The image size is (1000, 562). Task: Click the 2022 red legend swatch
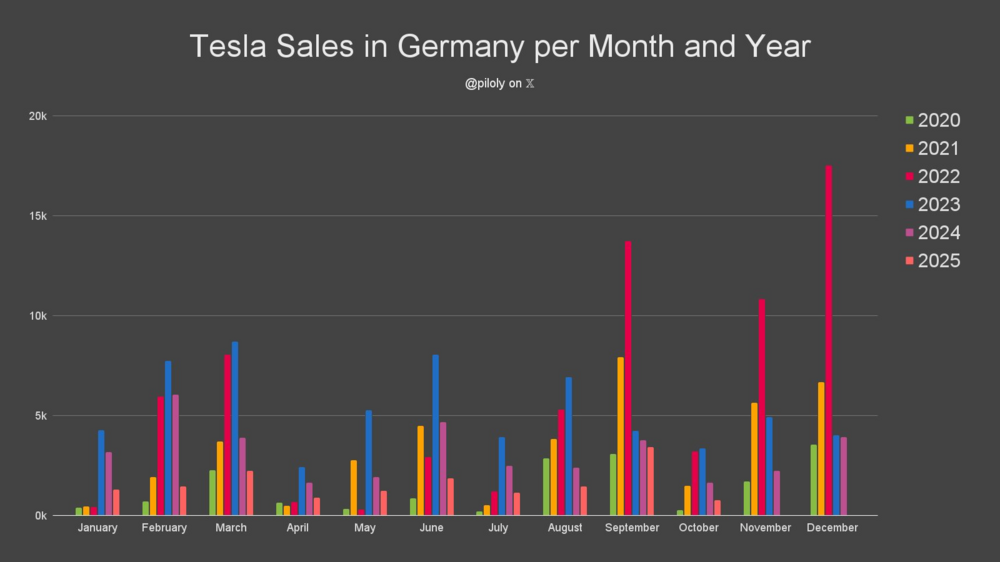coord(909,177)
